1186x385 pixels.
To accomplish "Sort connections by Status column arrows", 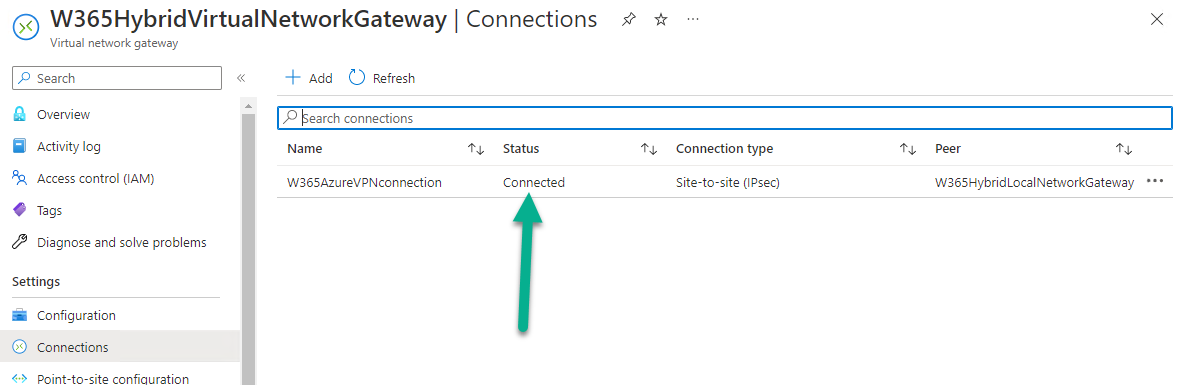I will click(649, 149).
